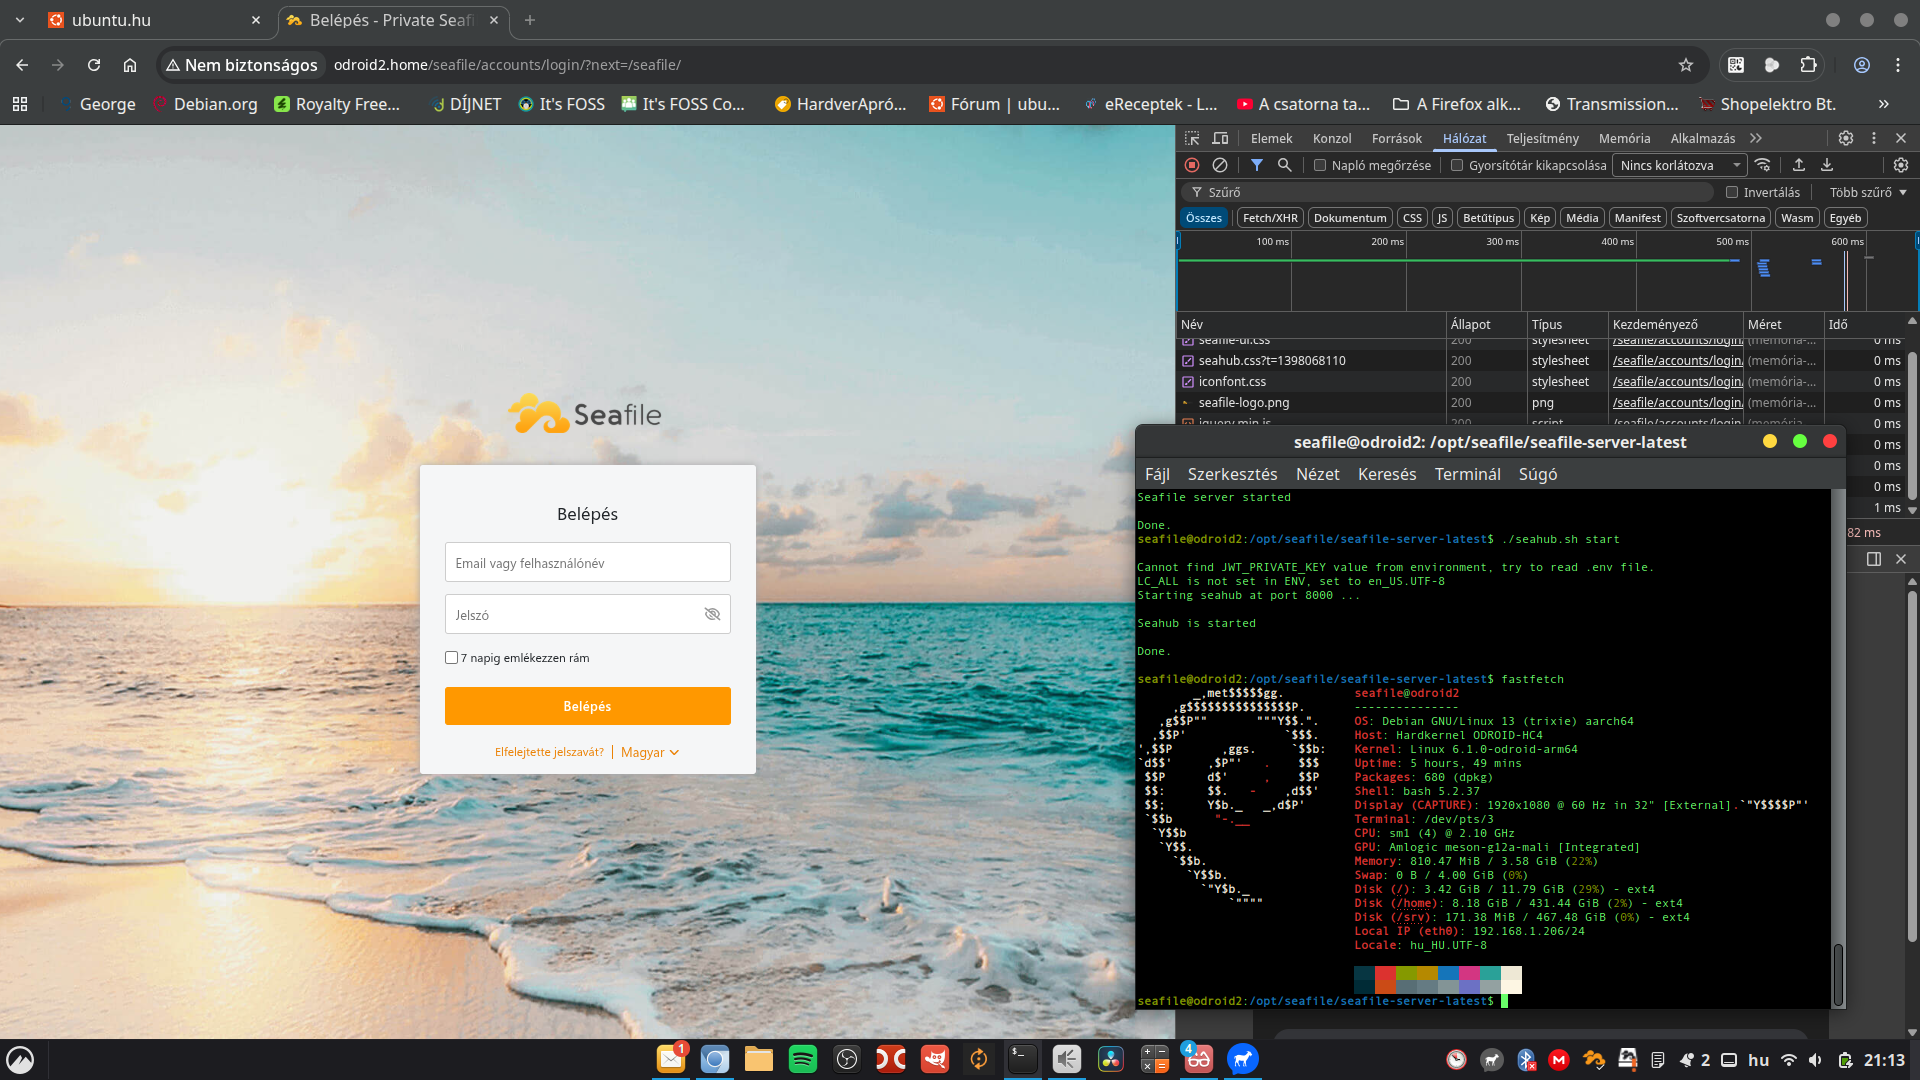Clear the network log
The height and width of the screenshot is (1080, 1920).
point(1220,165)
